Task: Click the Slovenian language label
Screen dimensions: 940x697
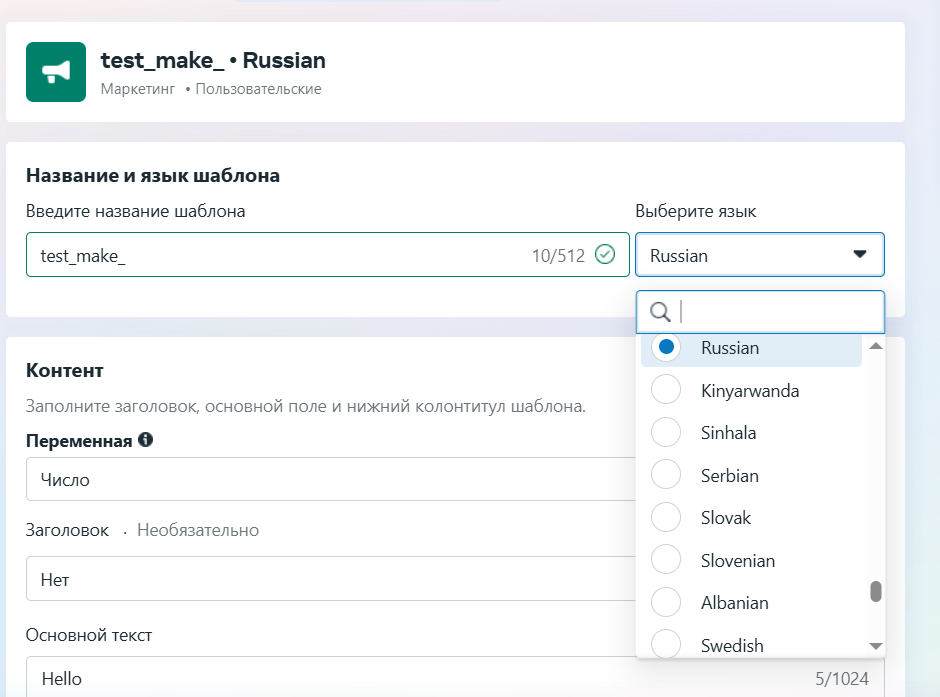Action: click(x=738, y=560)
